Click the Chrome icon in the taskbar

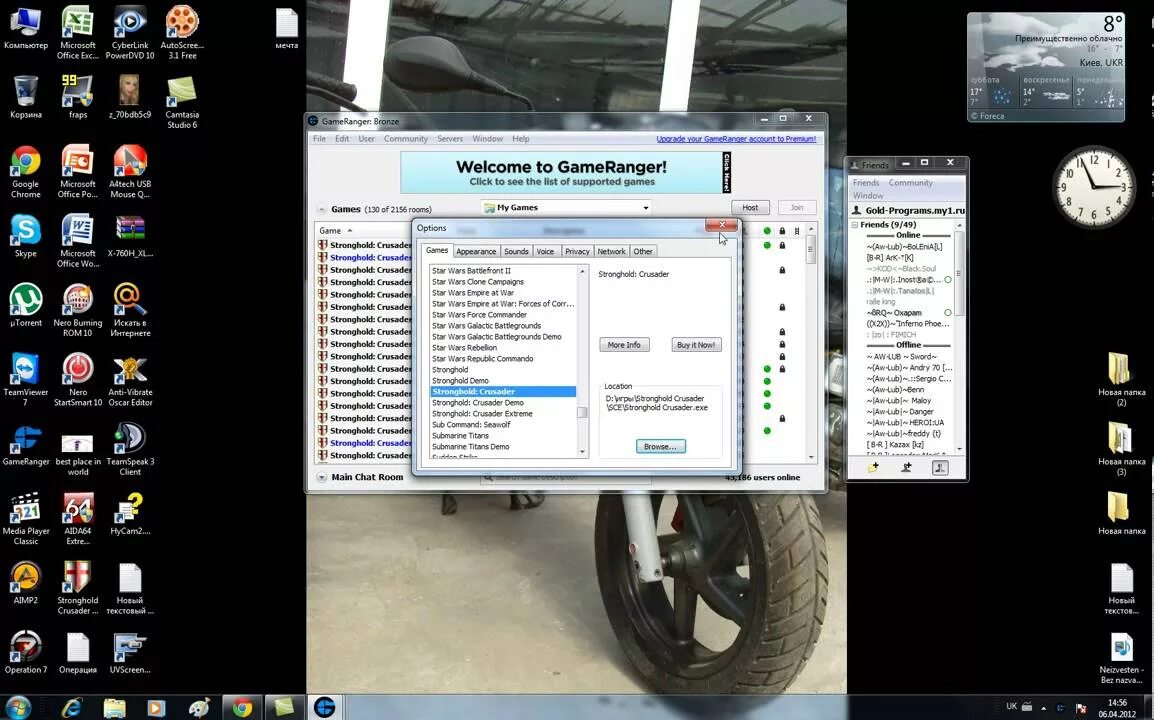pos(241,707)
